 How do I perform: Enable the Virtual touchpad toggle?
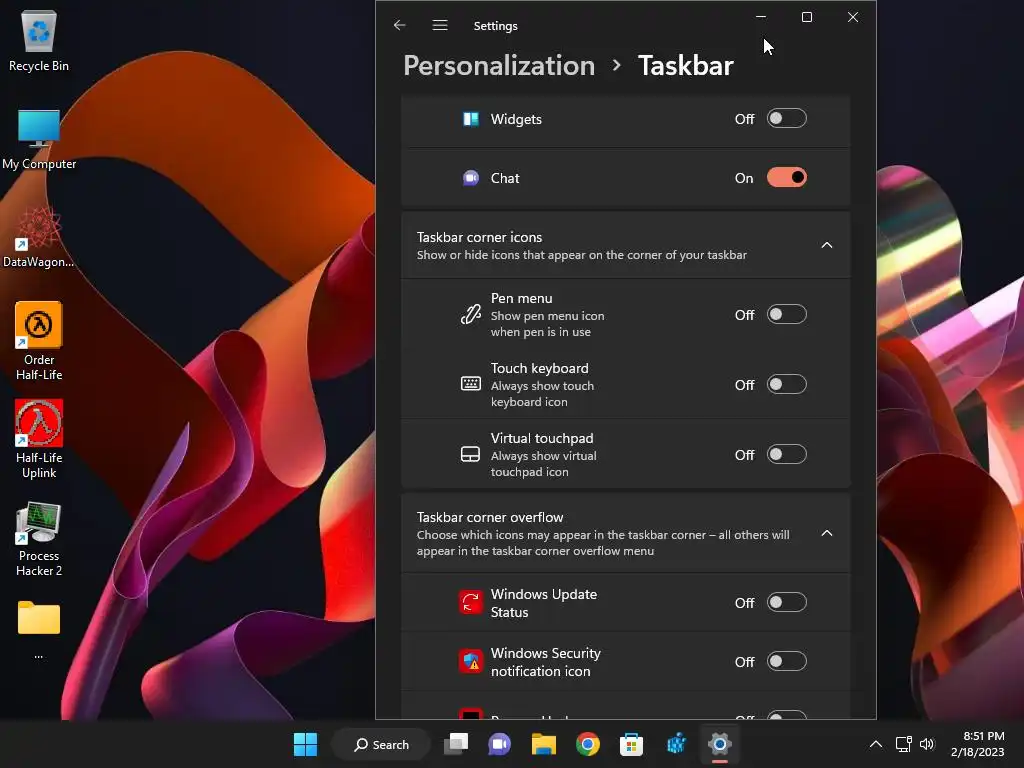(787, 455)
